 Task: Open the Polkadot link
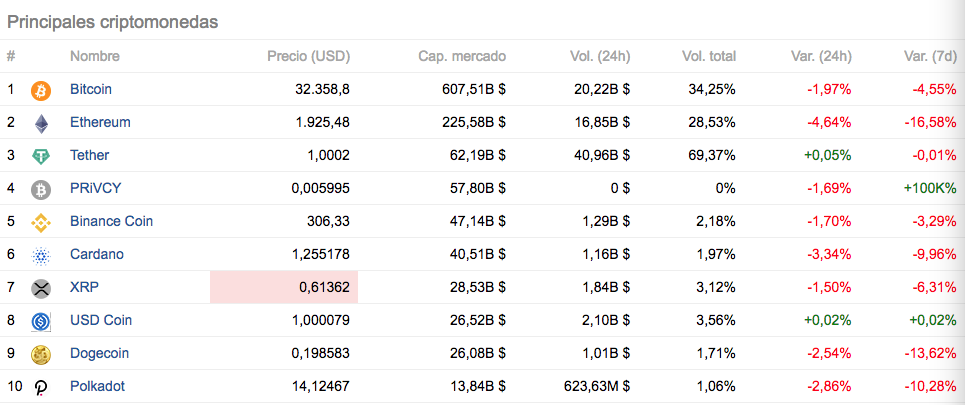[x=97, y=387]
